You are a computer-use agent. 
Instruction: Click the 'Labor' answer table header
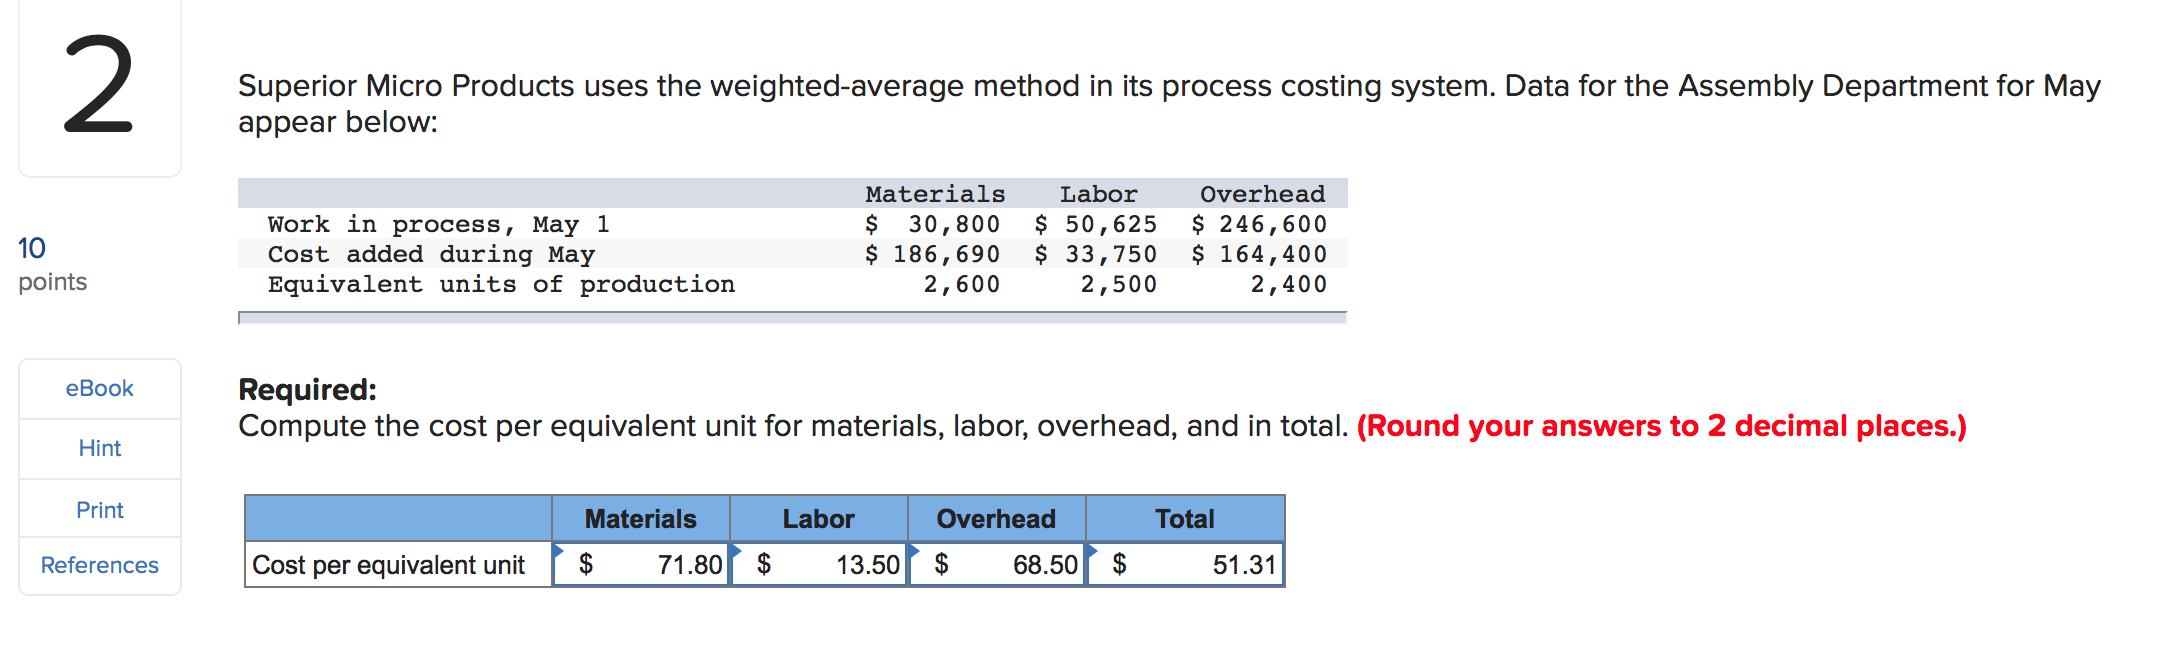click(819, 519)
